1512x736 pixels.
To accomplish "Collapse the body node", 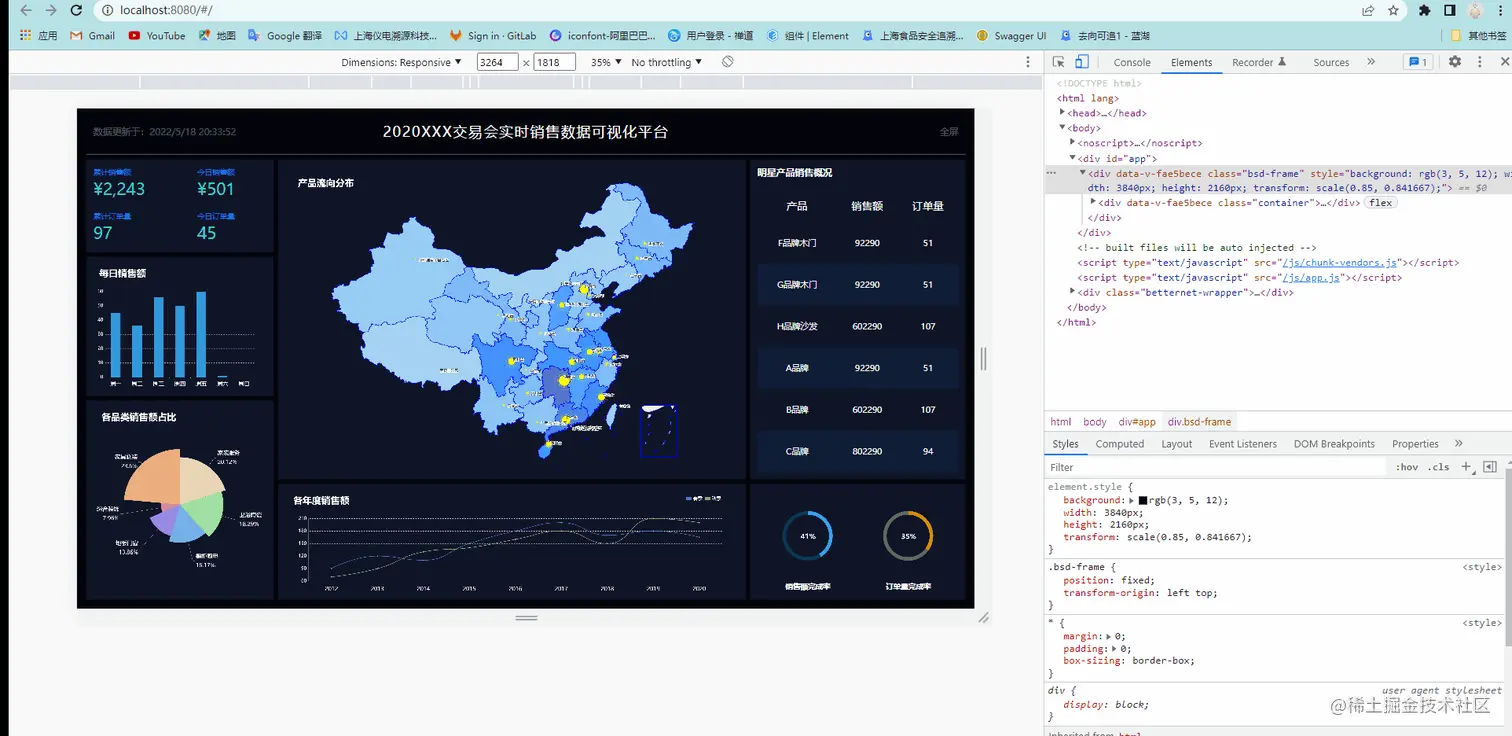I will coord(1062,128).
